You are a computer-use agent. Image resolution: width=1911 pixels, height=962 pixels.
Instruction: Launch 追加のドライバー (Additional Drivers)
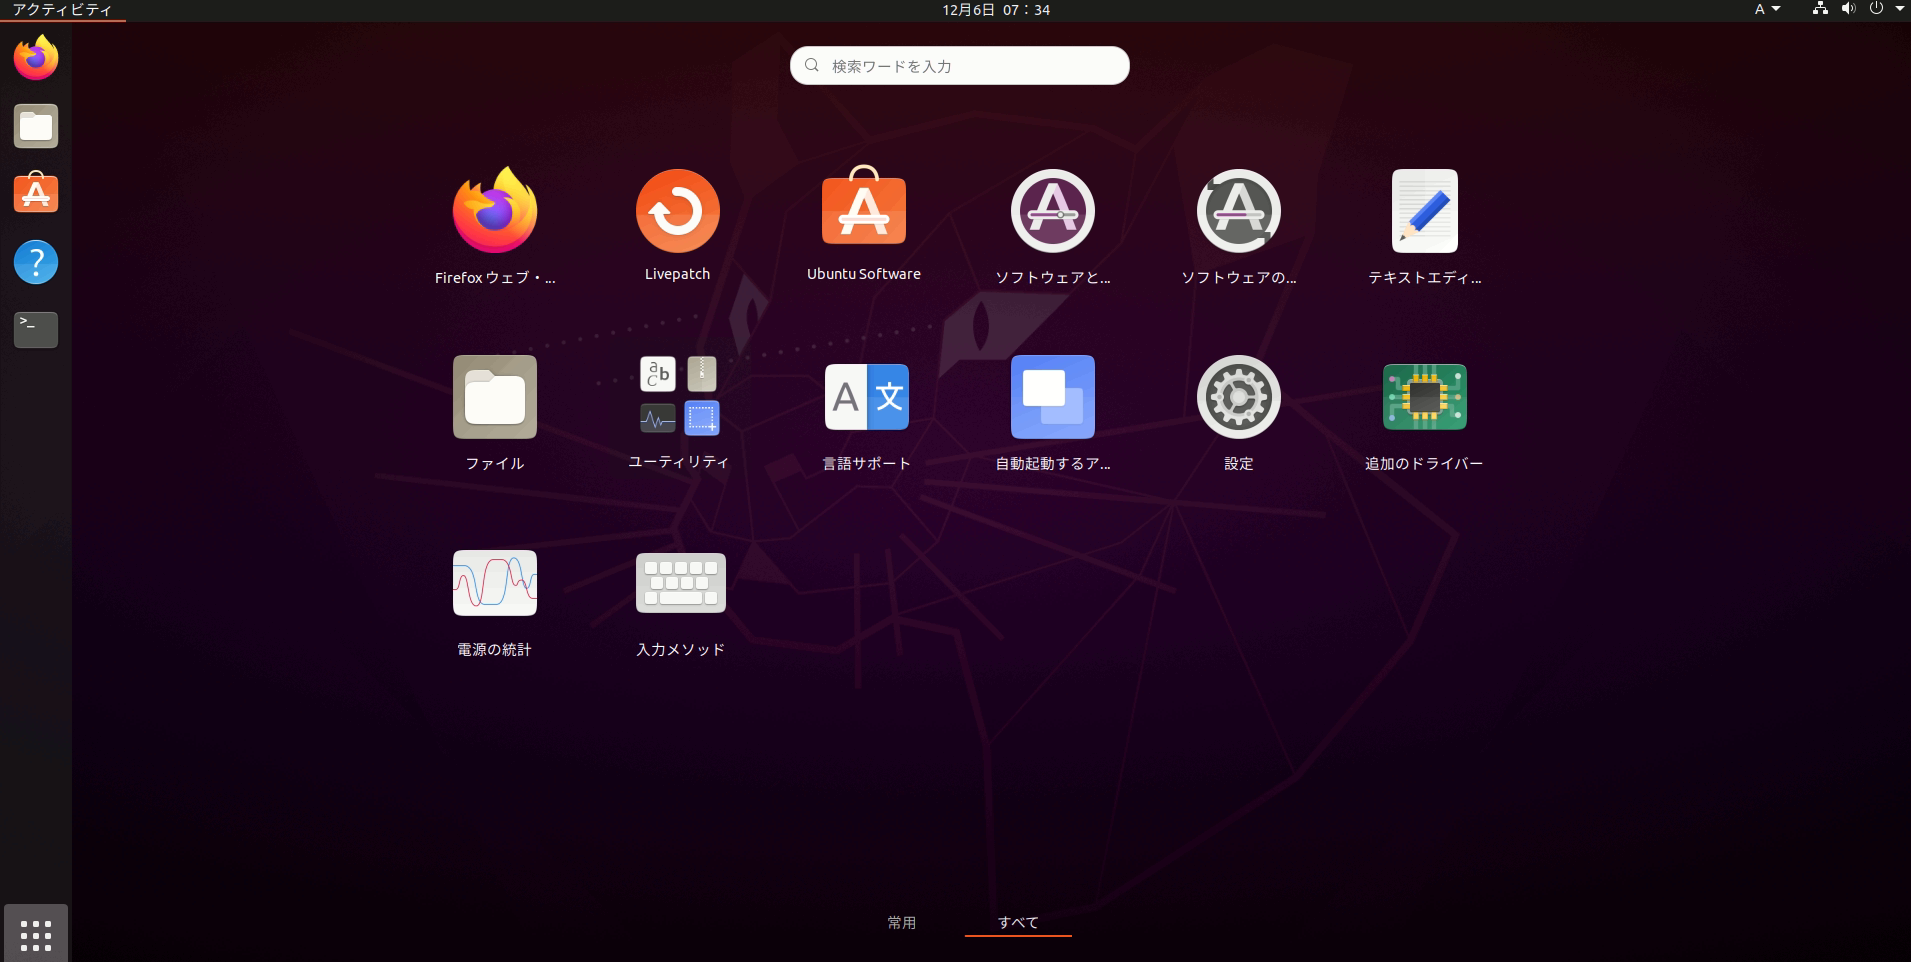(x=1425, y=397)
